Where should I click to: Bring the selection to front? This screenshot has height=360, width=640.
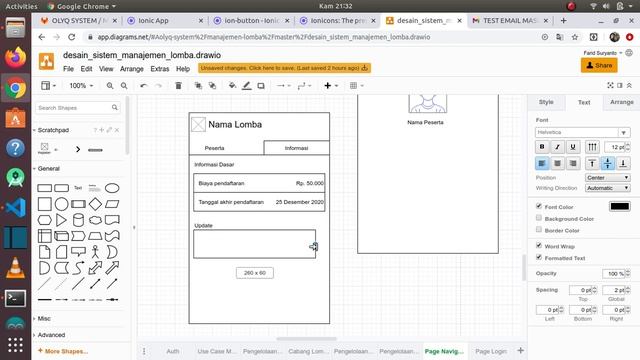pos(198,86)
